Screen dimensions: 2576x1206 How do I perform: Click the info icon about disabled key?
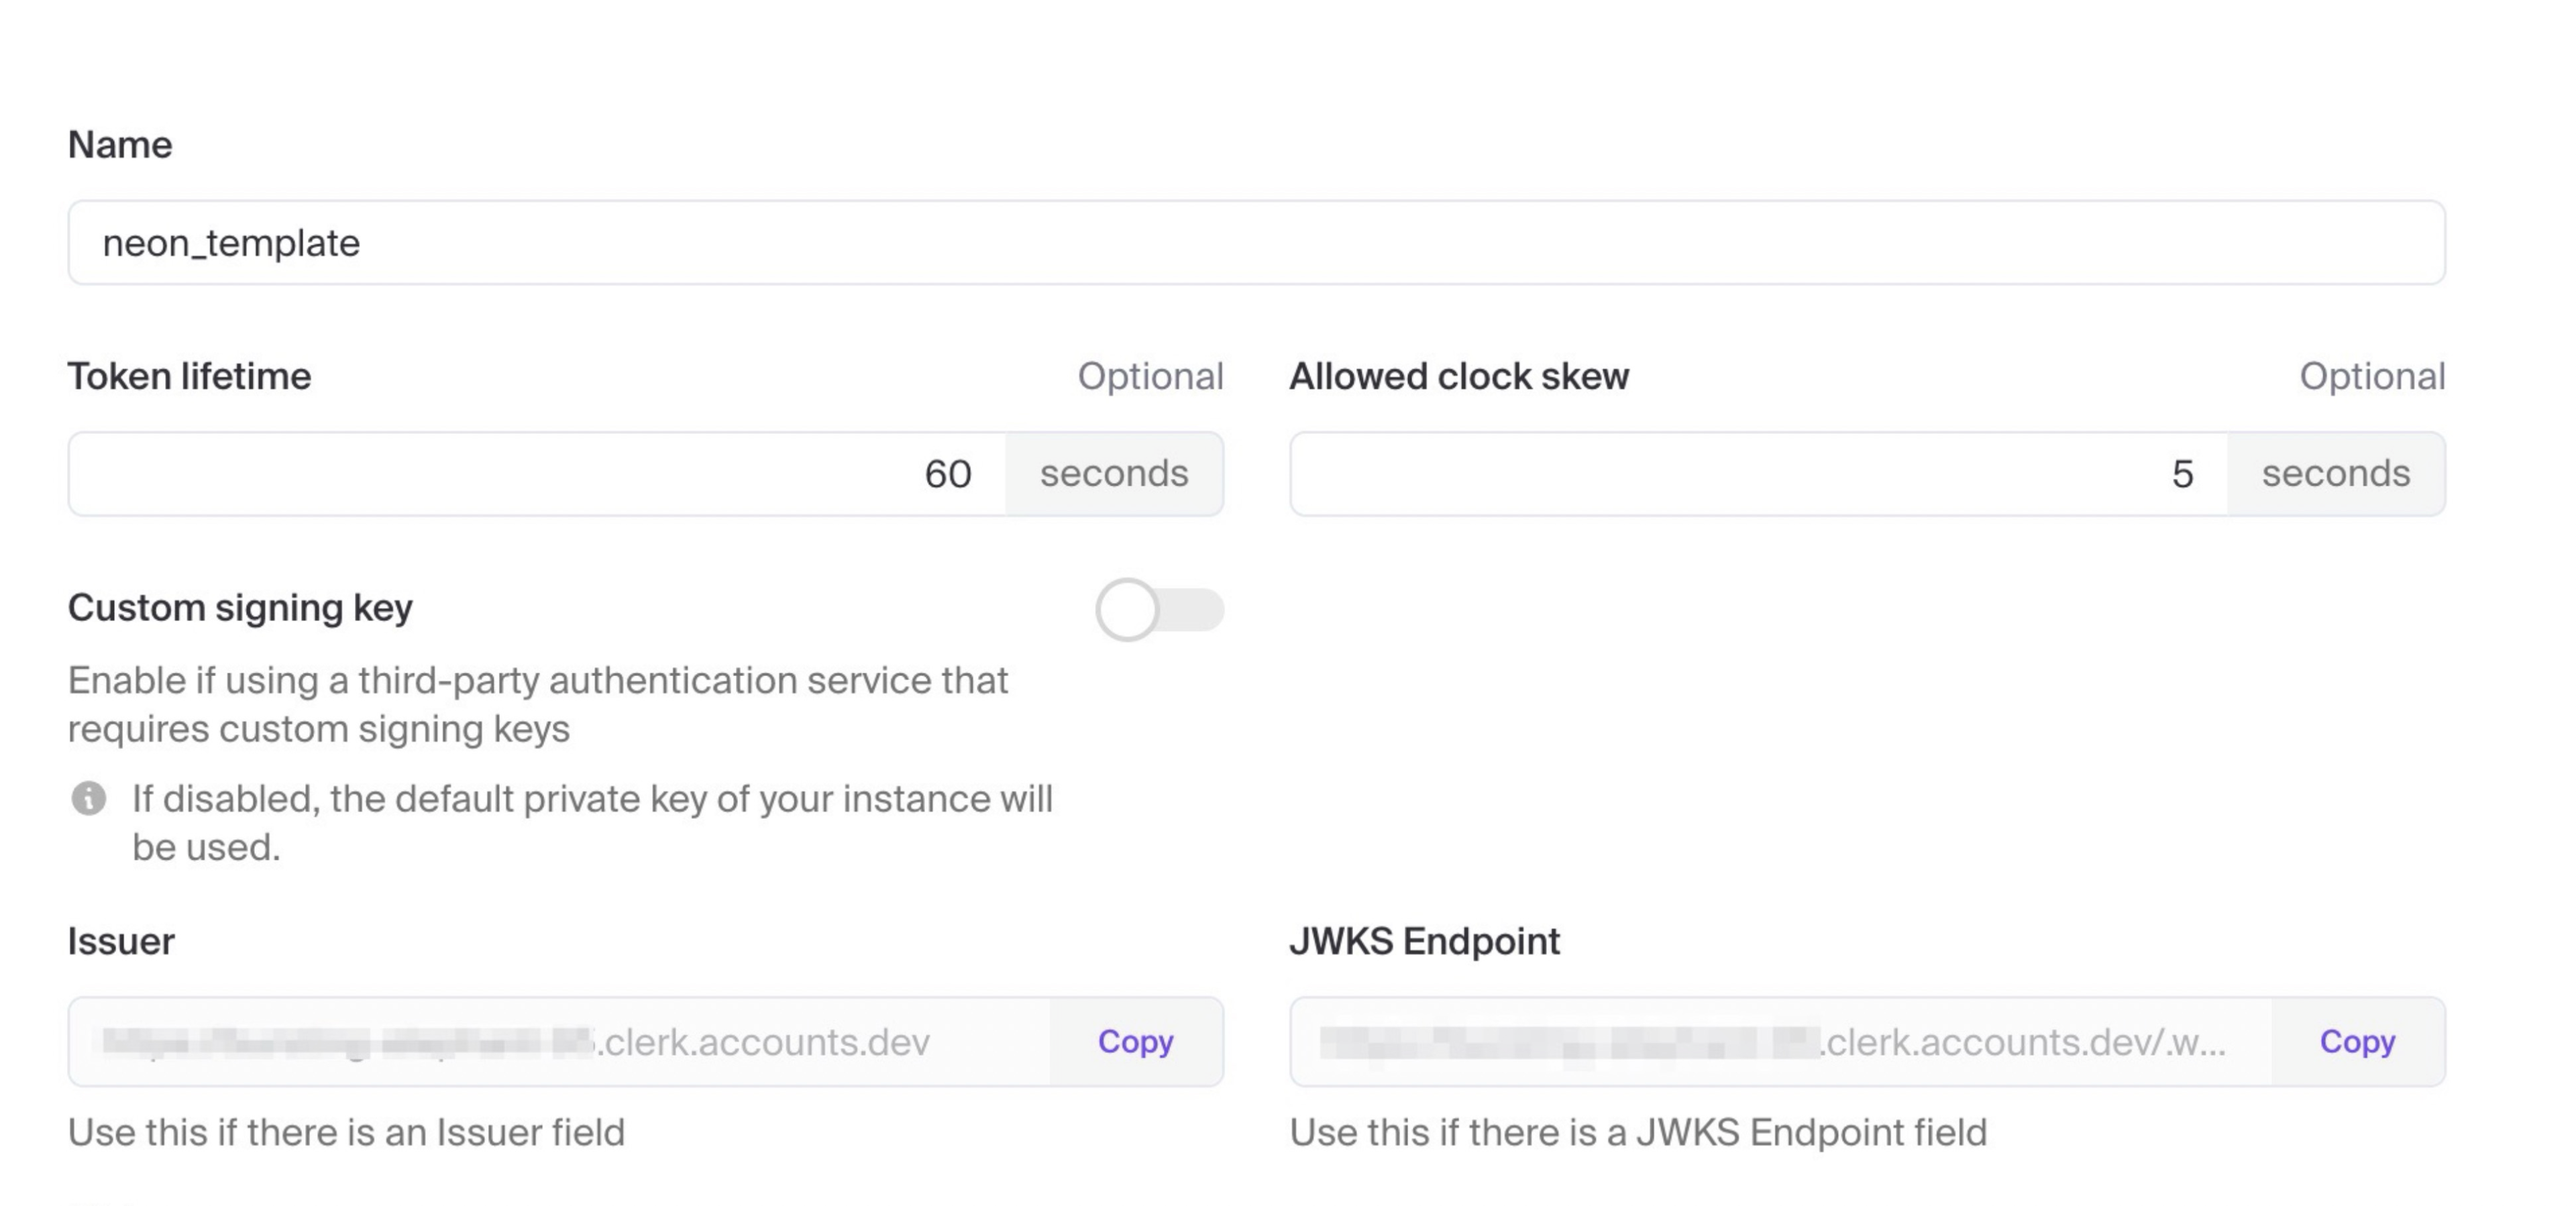[x=89, y=799]
